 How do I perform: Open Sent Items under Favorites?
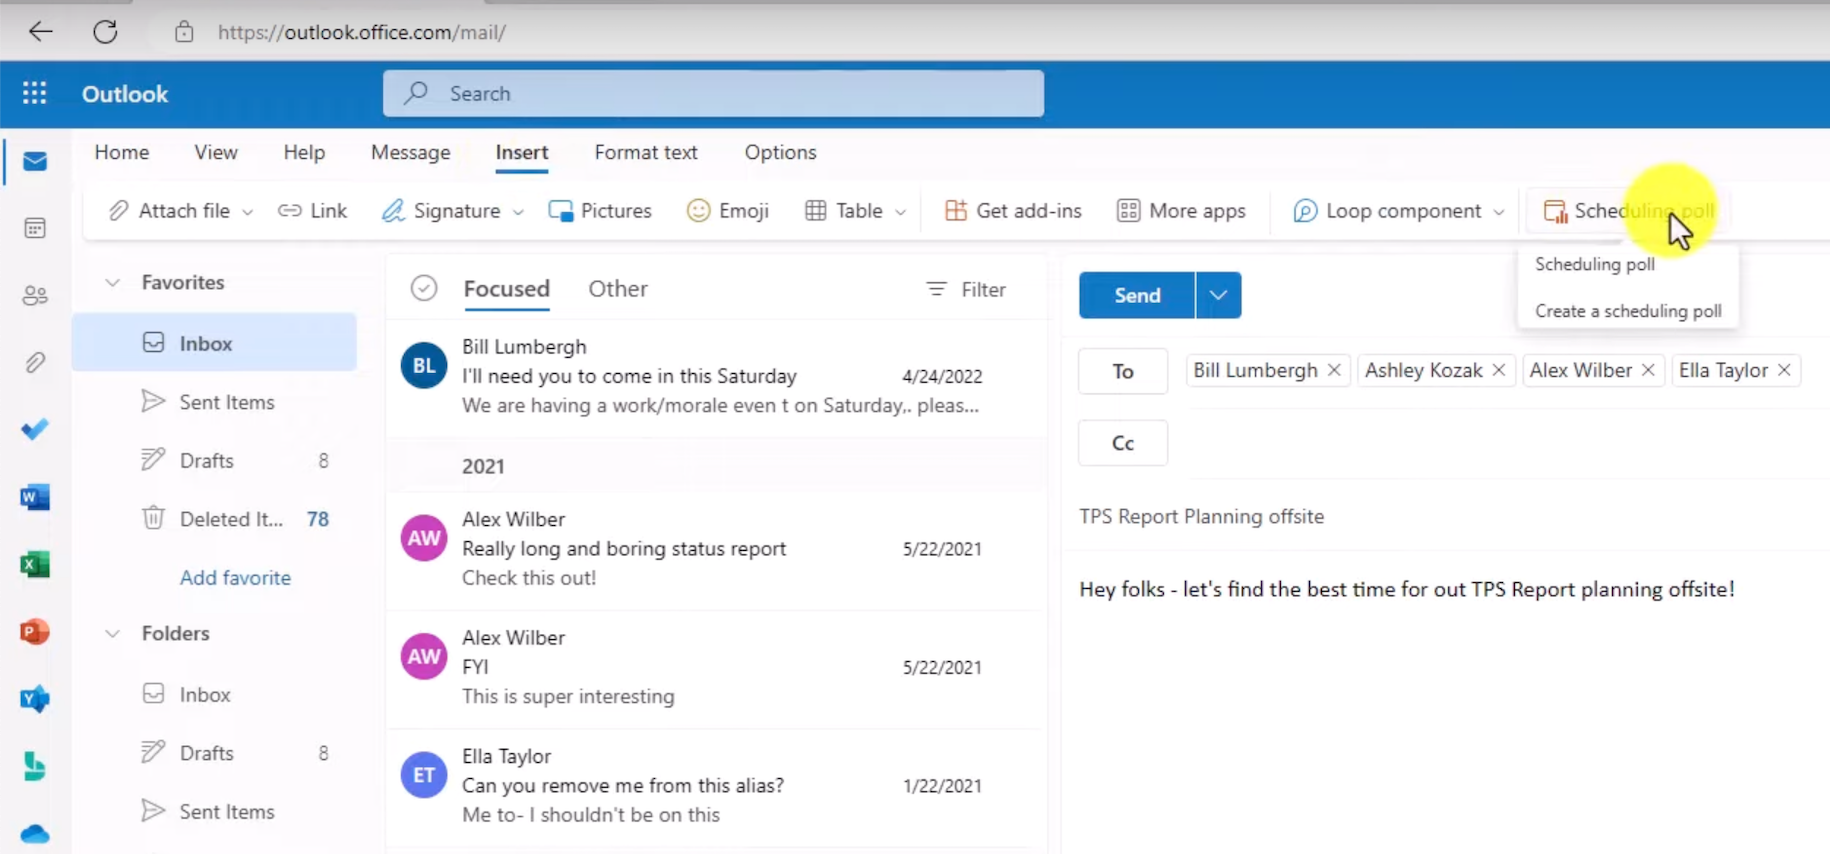click(x=214, y=402)
